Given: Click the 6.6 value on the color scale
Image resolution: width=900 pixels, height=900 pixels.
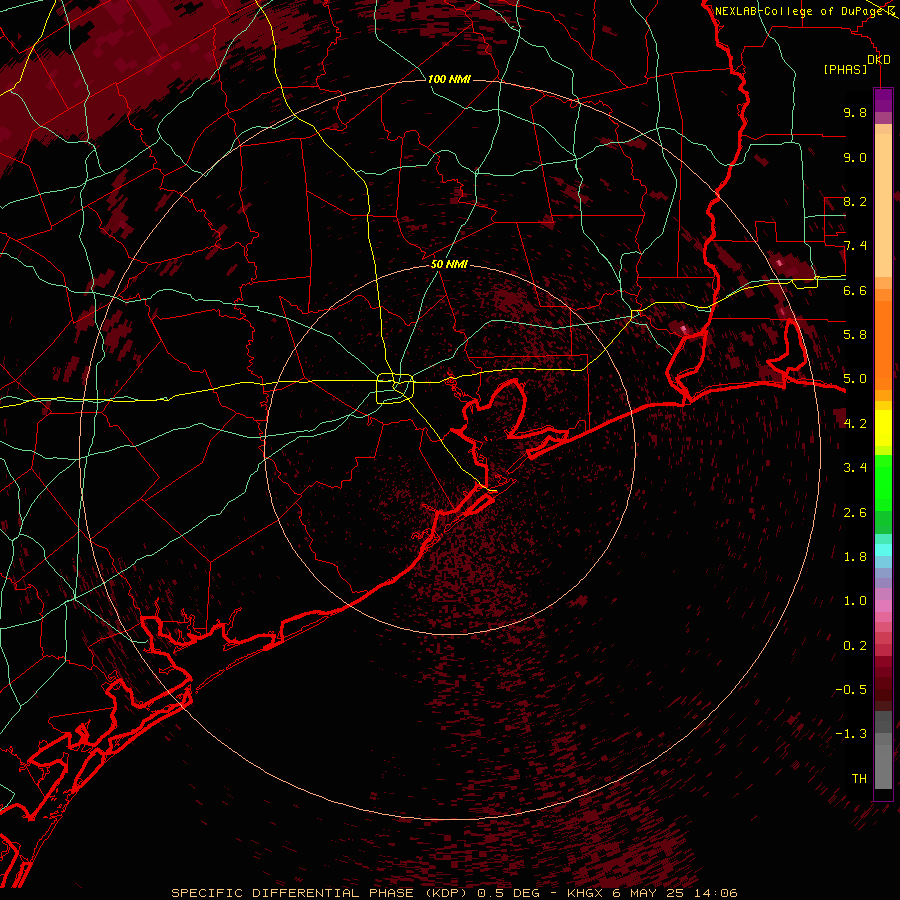Looking at the screenshot, I should [x=855, y=290].
